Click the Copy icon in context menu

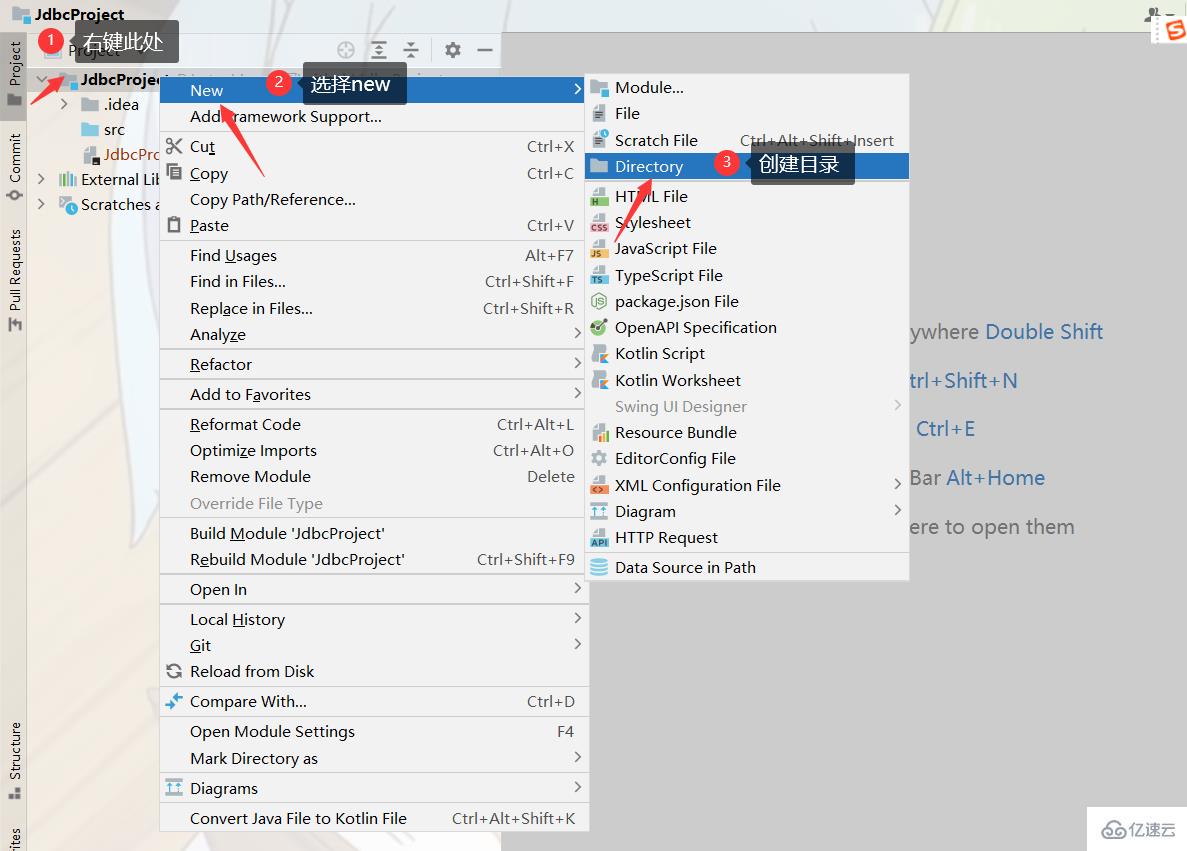(x=174, y=172)
